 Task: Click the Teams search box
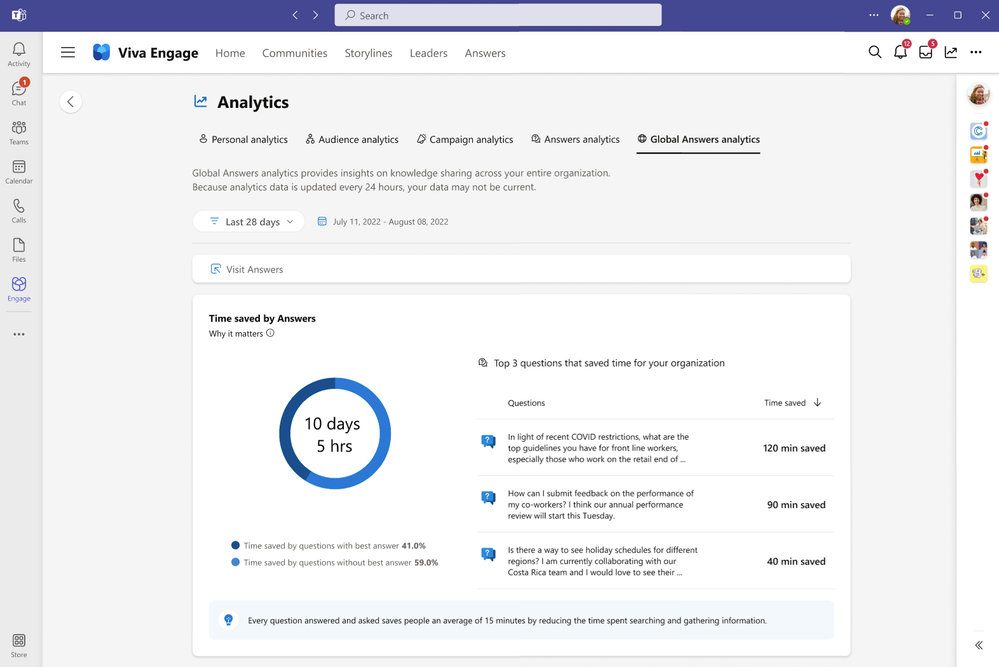pos(498,15)
